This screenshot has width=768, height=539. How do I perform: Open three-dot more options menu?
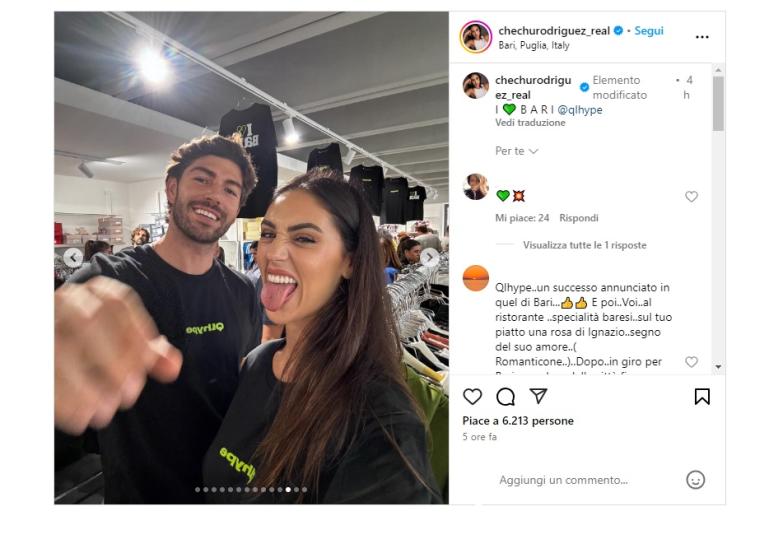[x=702, y=37]
